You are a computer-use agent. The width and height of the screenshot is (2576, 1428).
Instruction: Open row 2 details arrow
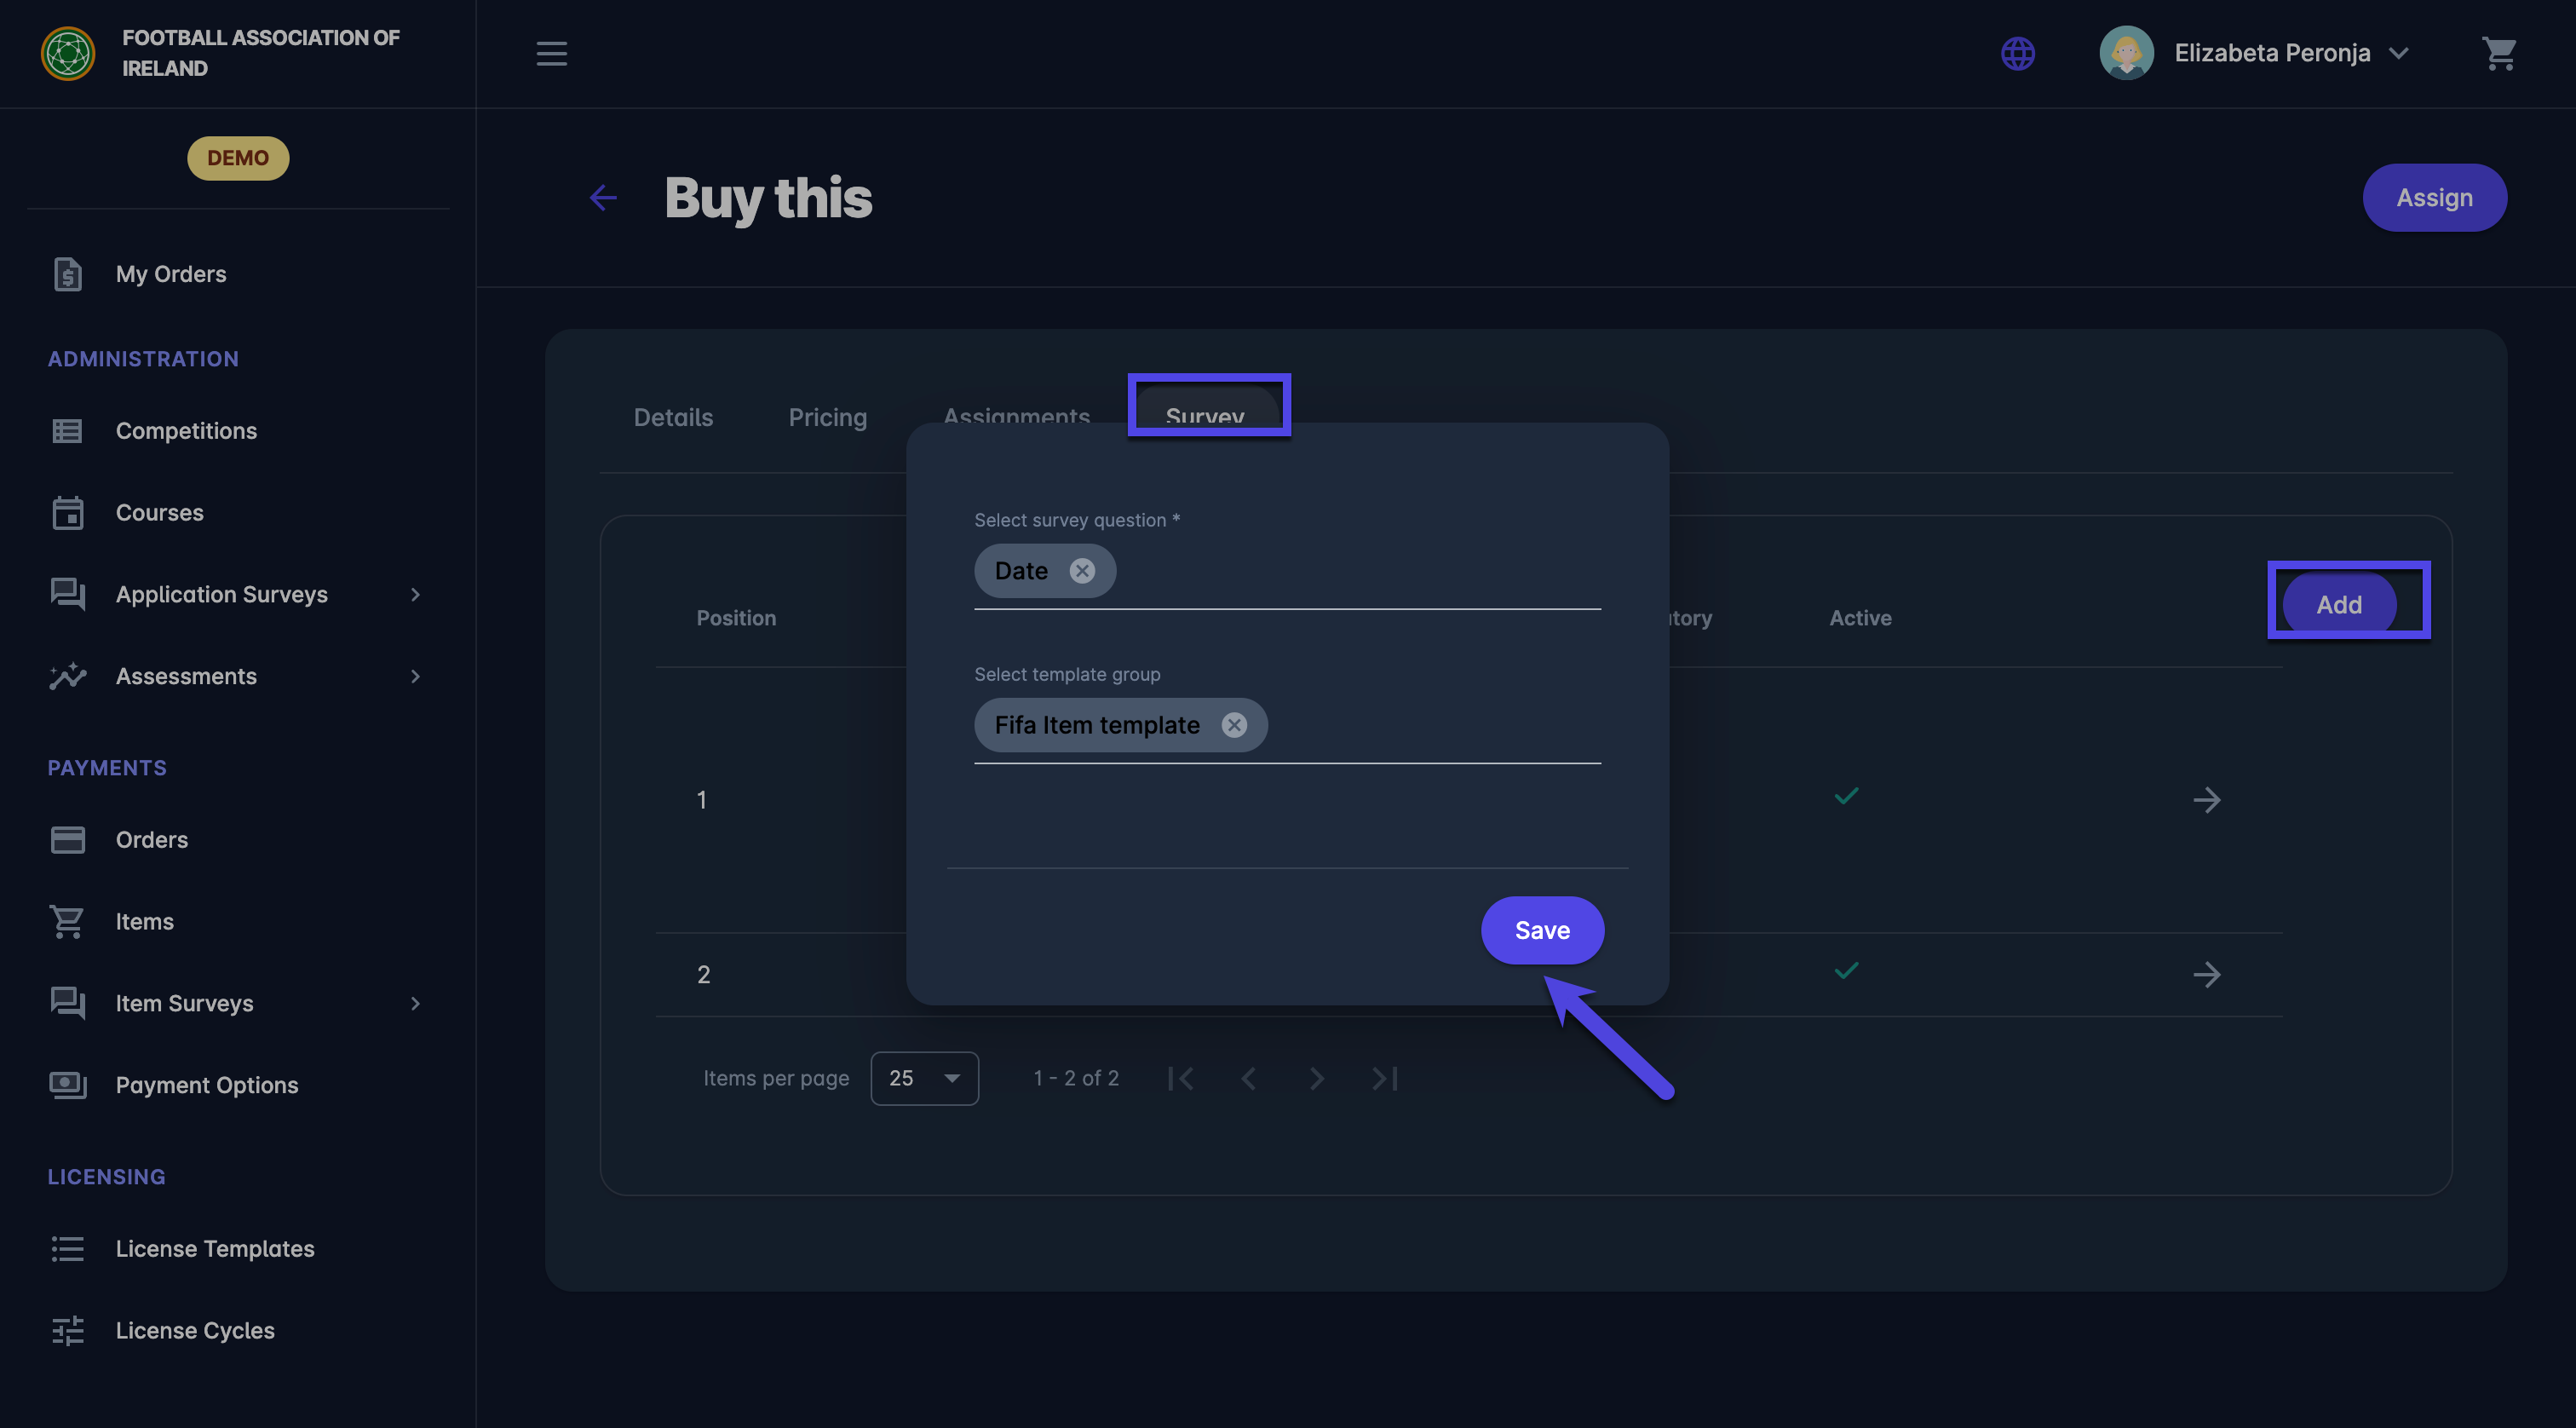click(x=2206, y=974)
